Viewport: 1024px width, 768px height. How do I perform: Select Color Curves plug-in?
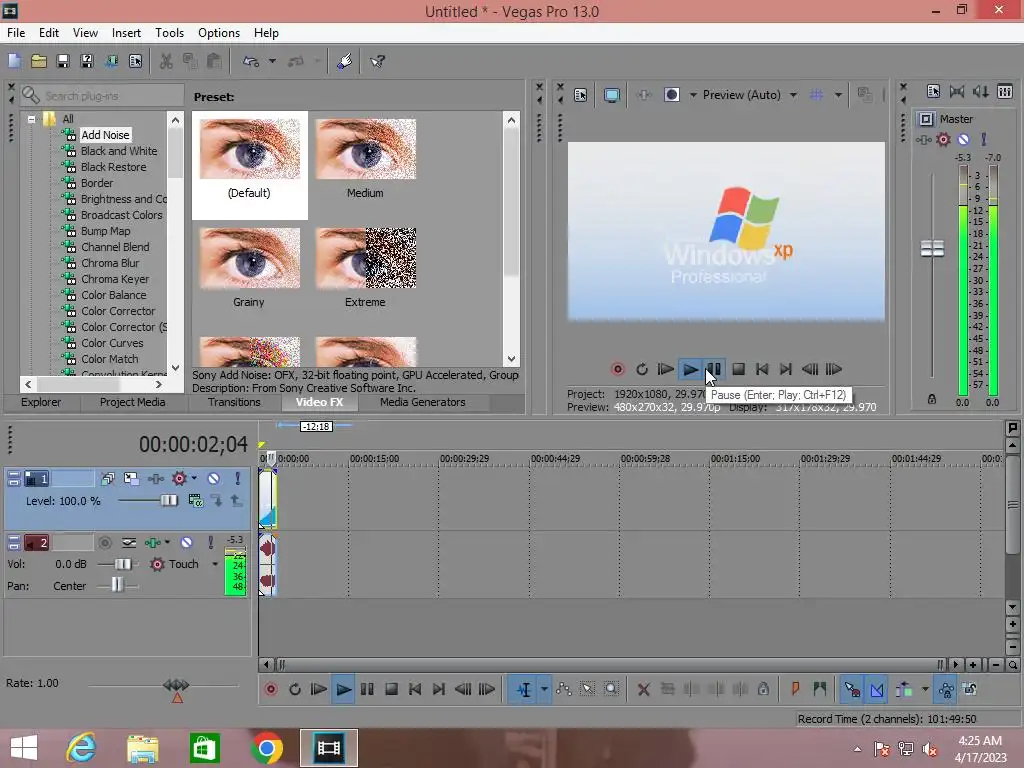tap(112, 343)
